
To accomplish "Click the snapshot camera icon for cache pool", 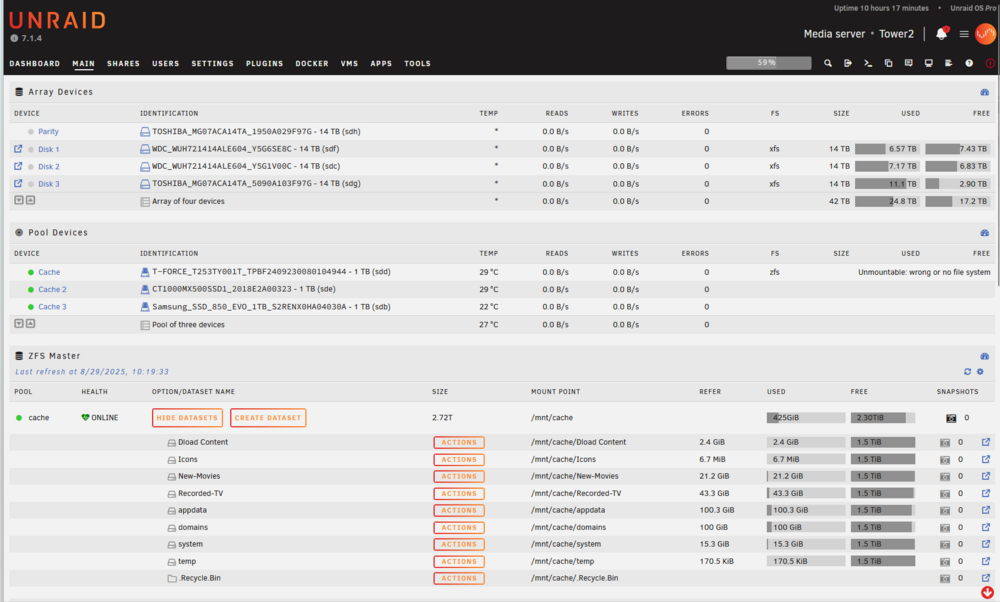I will click(951, 418).
